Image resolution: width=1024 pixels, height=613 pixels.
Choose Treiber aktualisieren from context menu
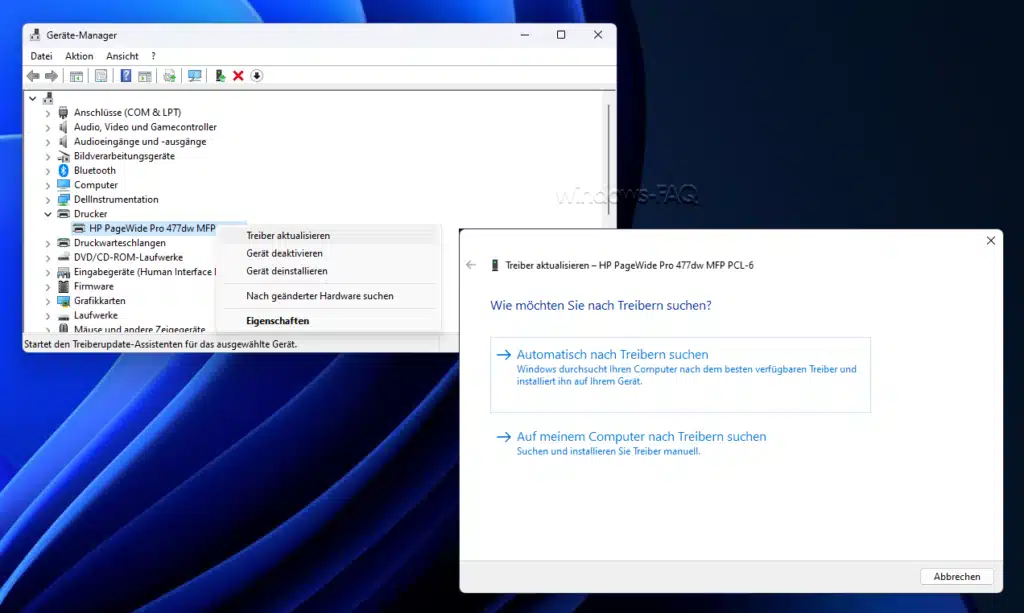[x=330, y=236]
